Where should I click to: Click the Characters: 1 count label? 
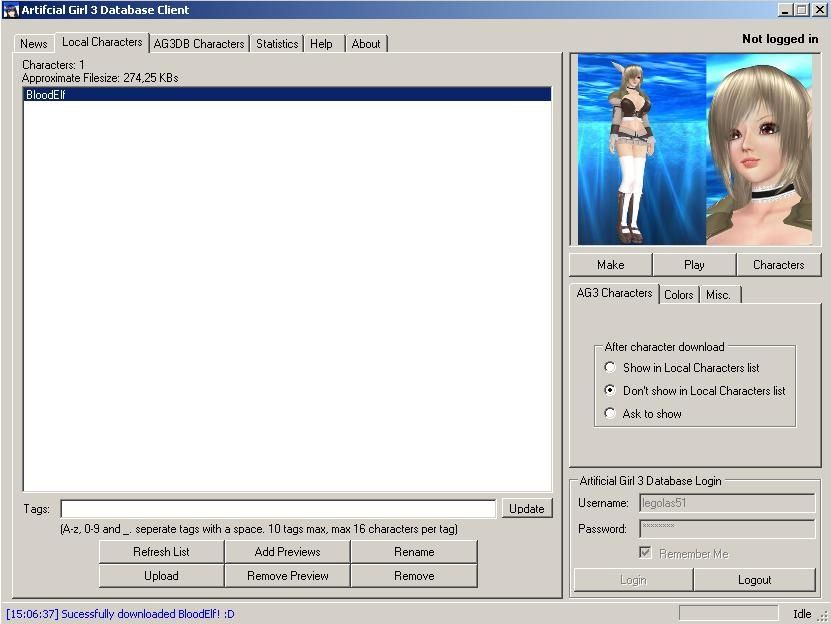[x=53, y=65]
